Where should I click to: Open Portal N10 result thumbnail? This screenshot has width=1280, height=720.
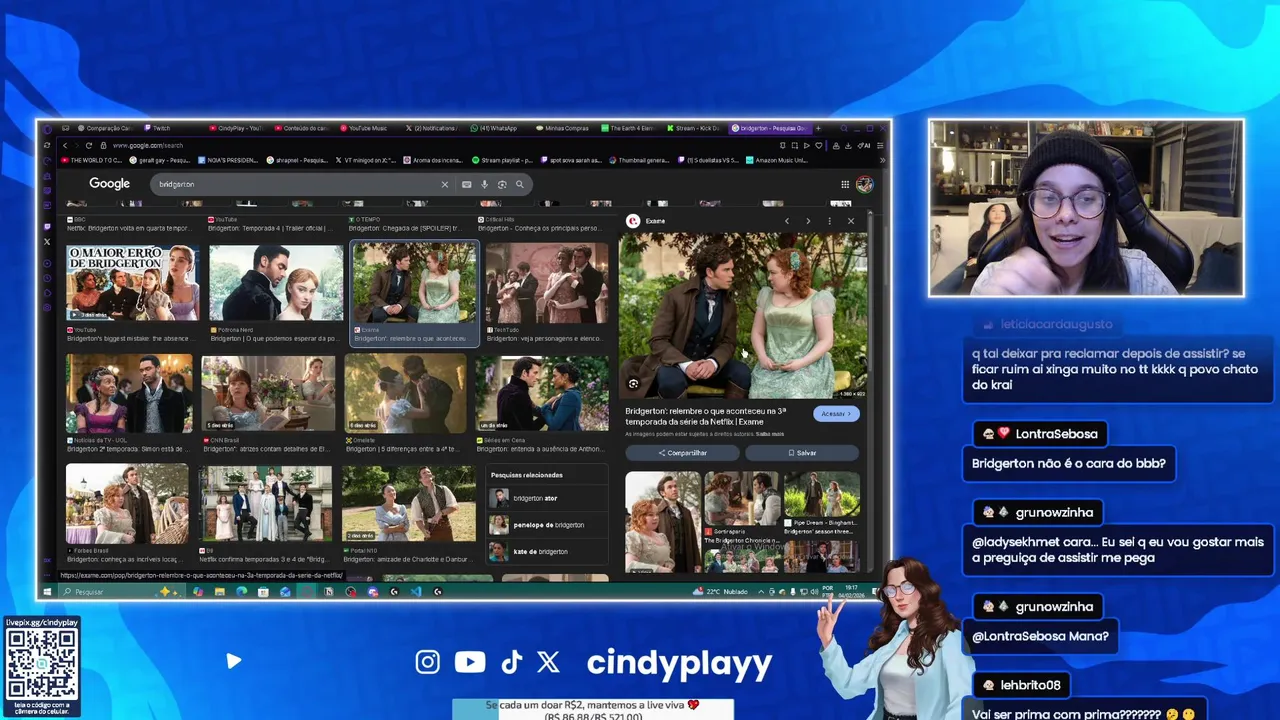pos(409,504)
